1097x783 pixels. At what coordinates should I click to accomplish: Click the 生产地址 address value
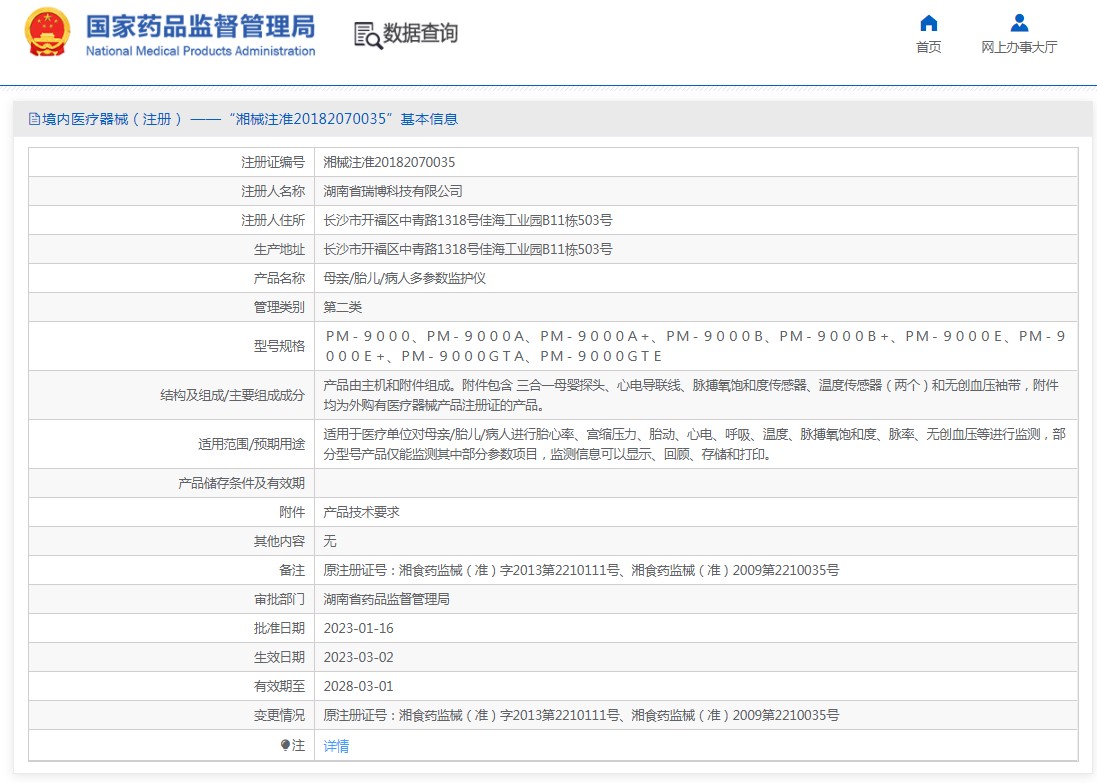[x=467, y=249]
